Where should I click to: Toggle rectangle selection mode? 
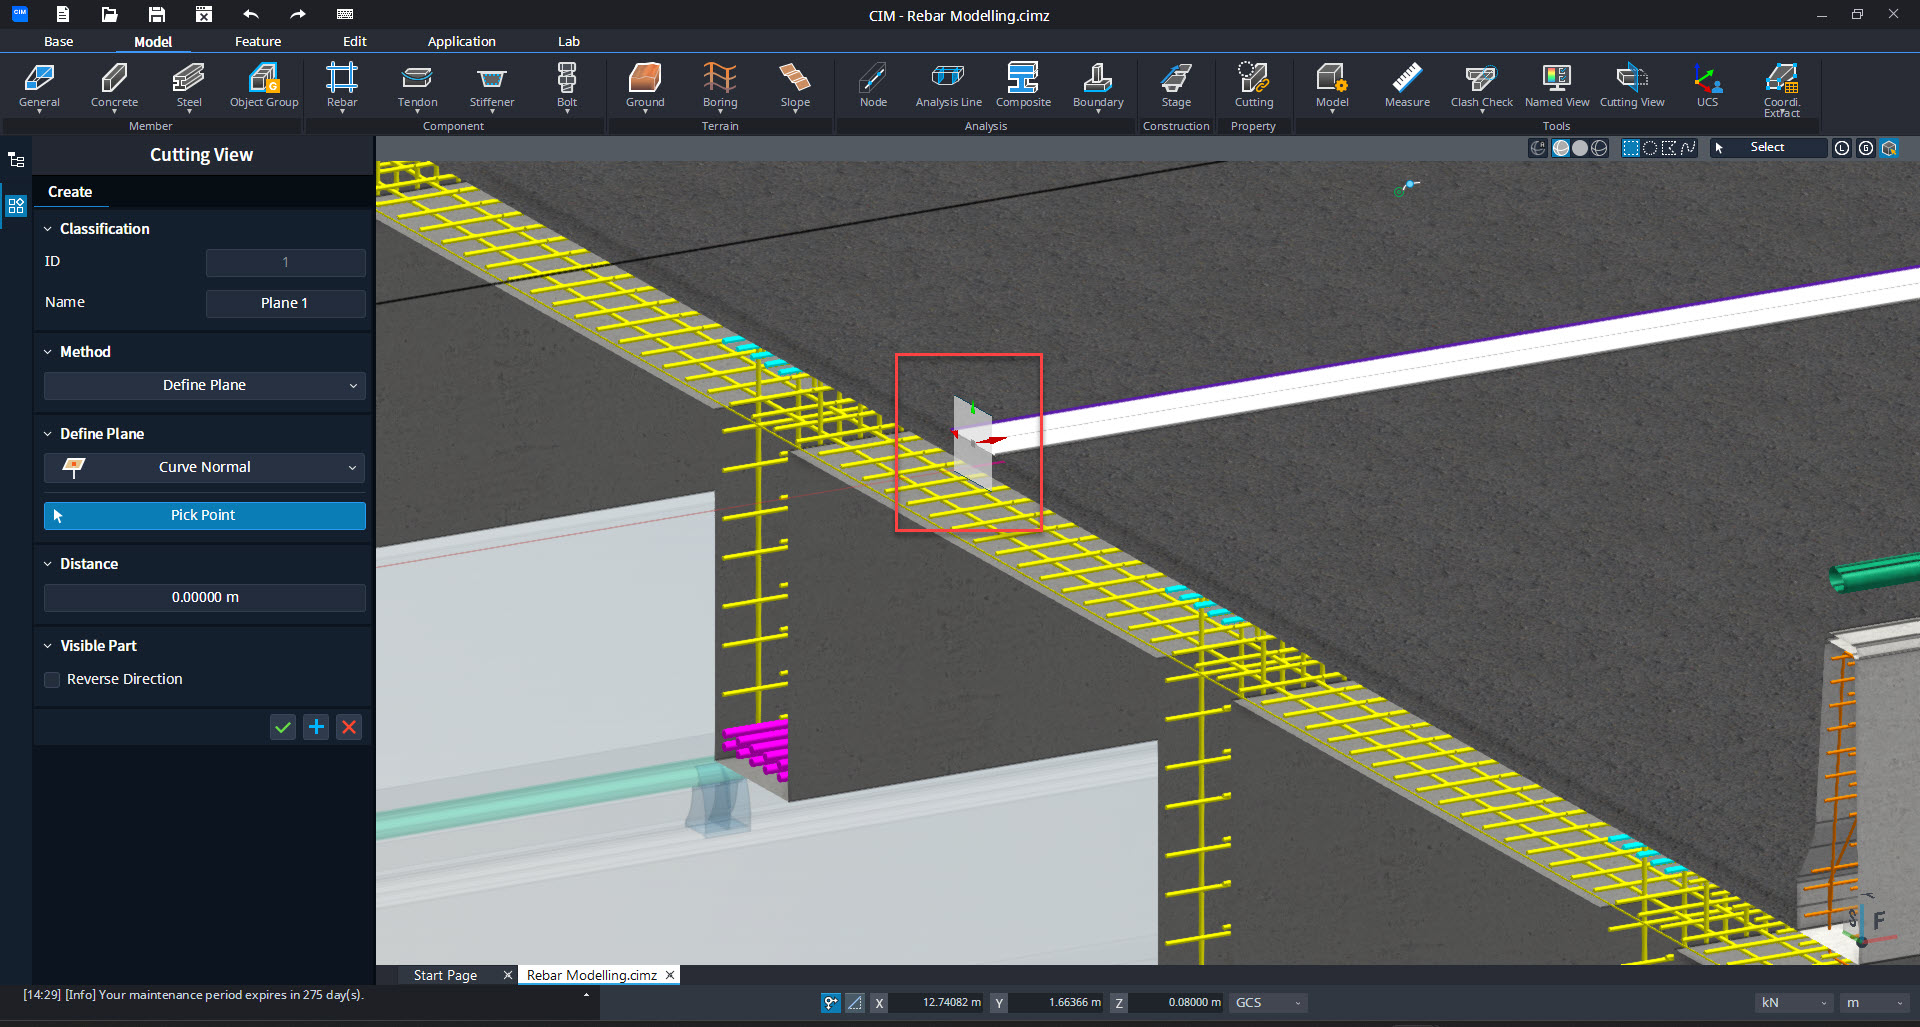click(x=1631, y=148)
